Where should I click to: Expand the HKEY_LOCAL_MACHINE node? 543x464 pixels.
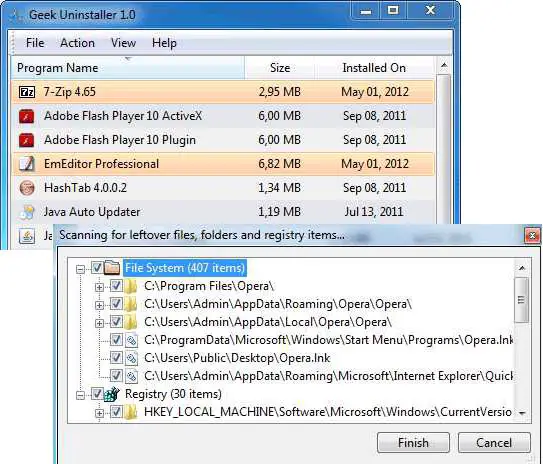point(99,413)
